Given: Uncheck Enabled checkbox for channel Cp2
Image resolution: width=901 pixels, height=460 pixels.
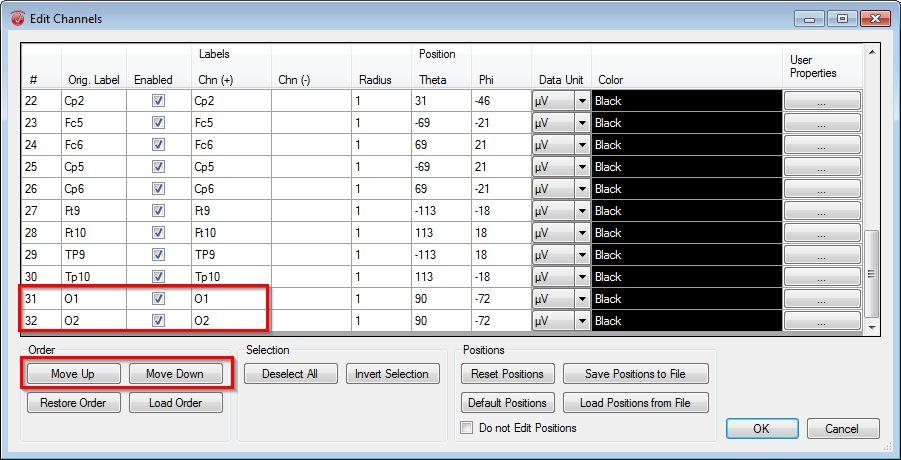Looking at the screenshot, I should click(159, 100).
